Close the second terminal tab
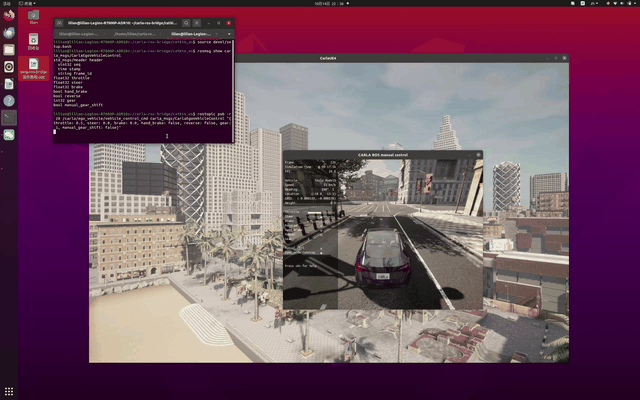 (x=160, y=34)
